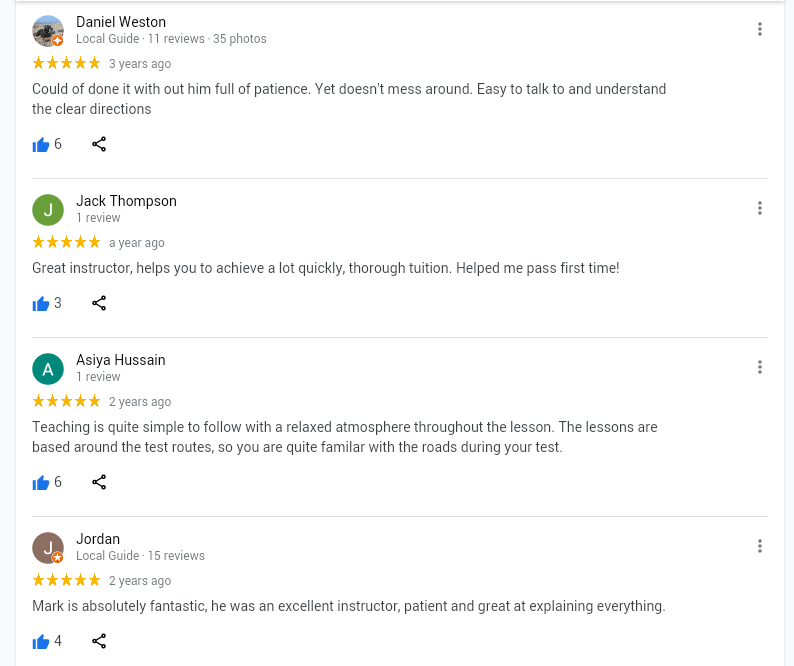Like Jordan's review

(x=41, y=642)
